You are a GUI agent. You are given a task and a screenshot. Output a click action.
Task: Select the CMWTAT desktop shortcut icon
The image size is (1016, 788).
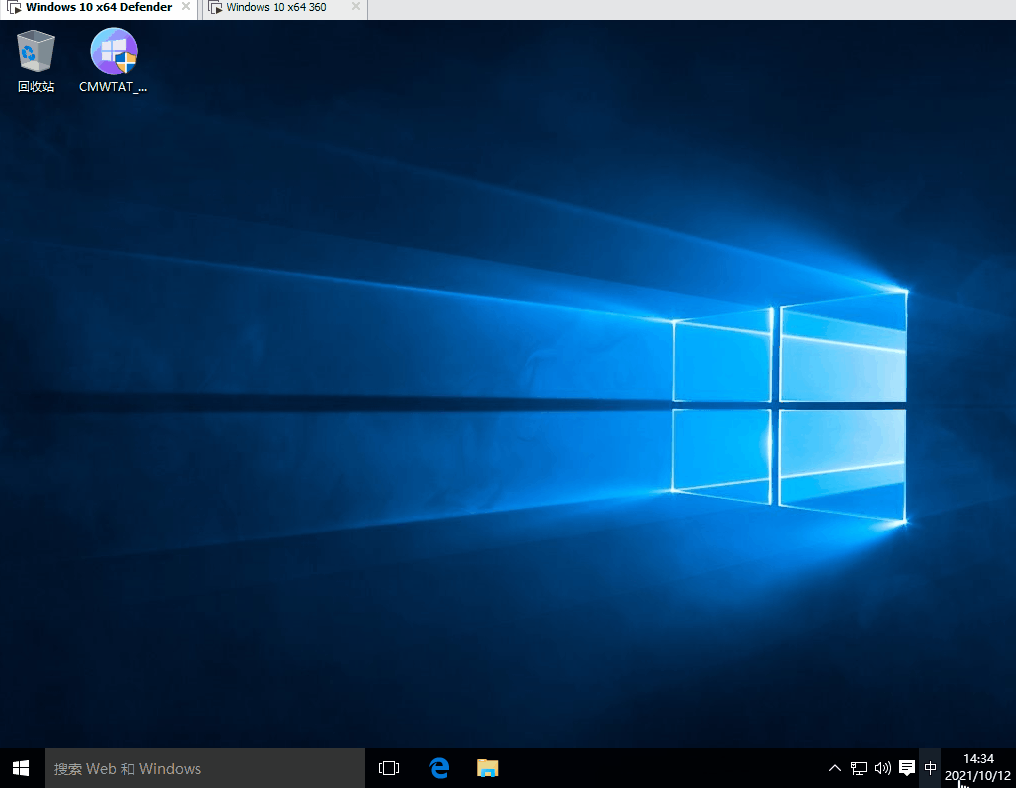(x=113, y=61)
